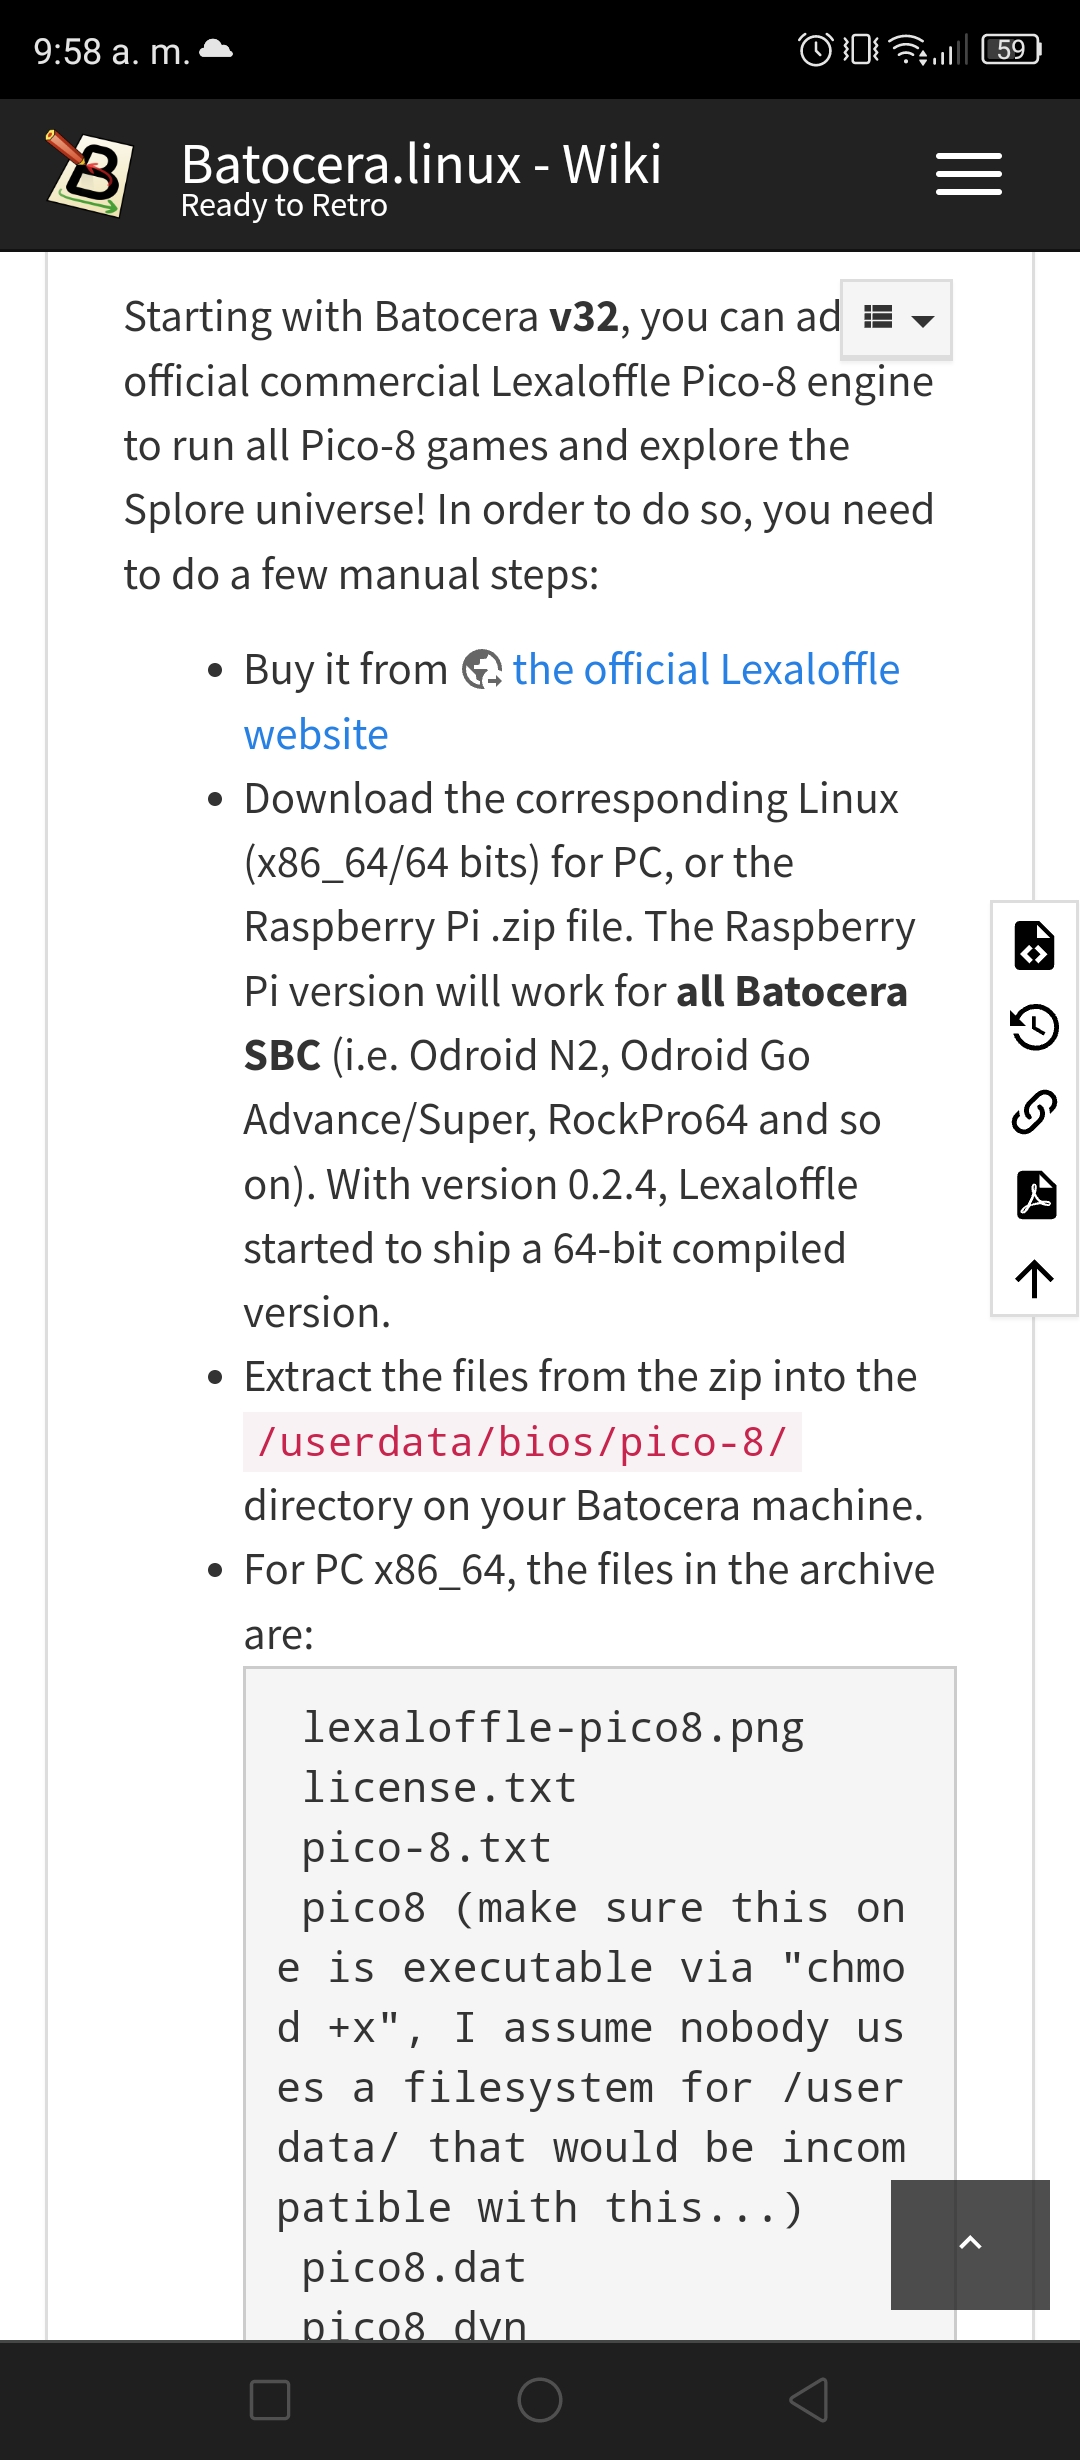Image resolution: width=1080 pixels, height=2460 pixels.
Task: Expand the table of contents dropdown
Action: pyautogui.click(x=896, y=319)
